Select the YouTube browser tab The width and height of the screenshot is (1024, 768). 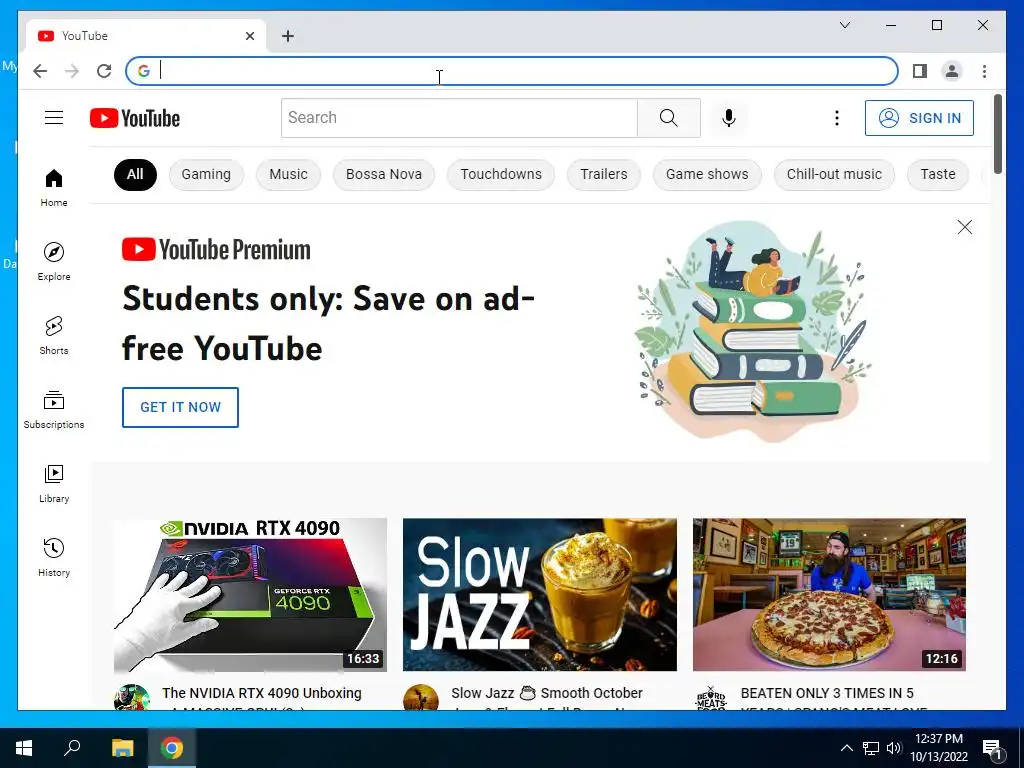[146, 36]
